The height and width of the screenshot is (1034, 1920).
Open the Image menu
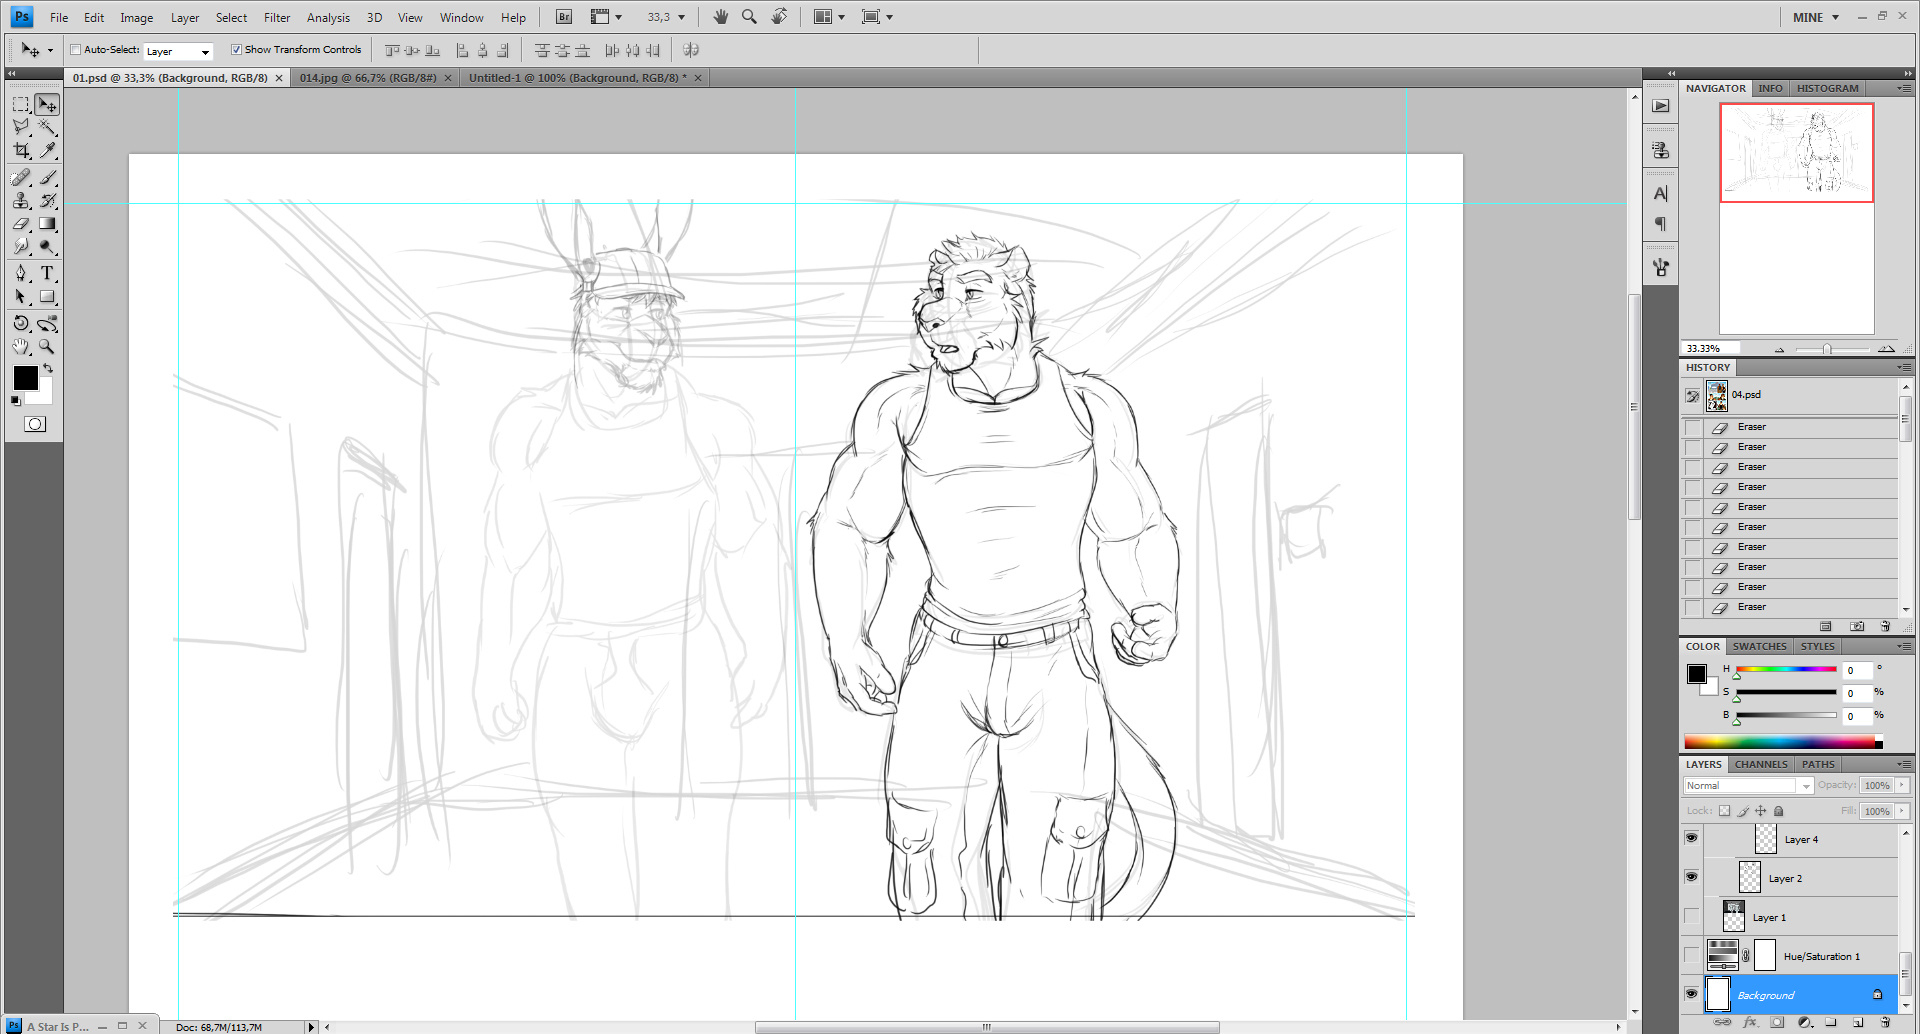137,17
